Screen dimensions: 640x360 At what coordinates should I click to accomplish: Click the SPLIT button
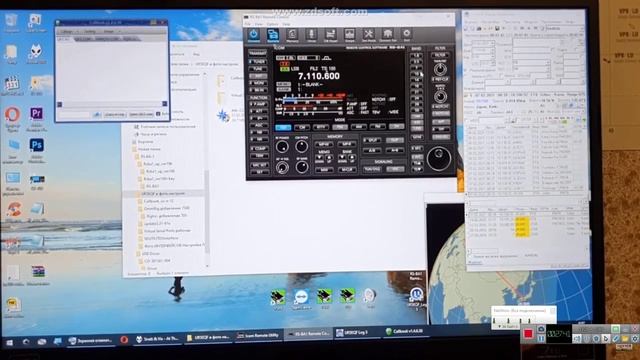[371, 140]
